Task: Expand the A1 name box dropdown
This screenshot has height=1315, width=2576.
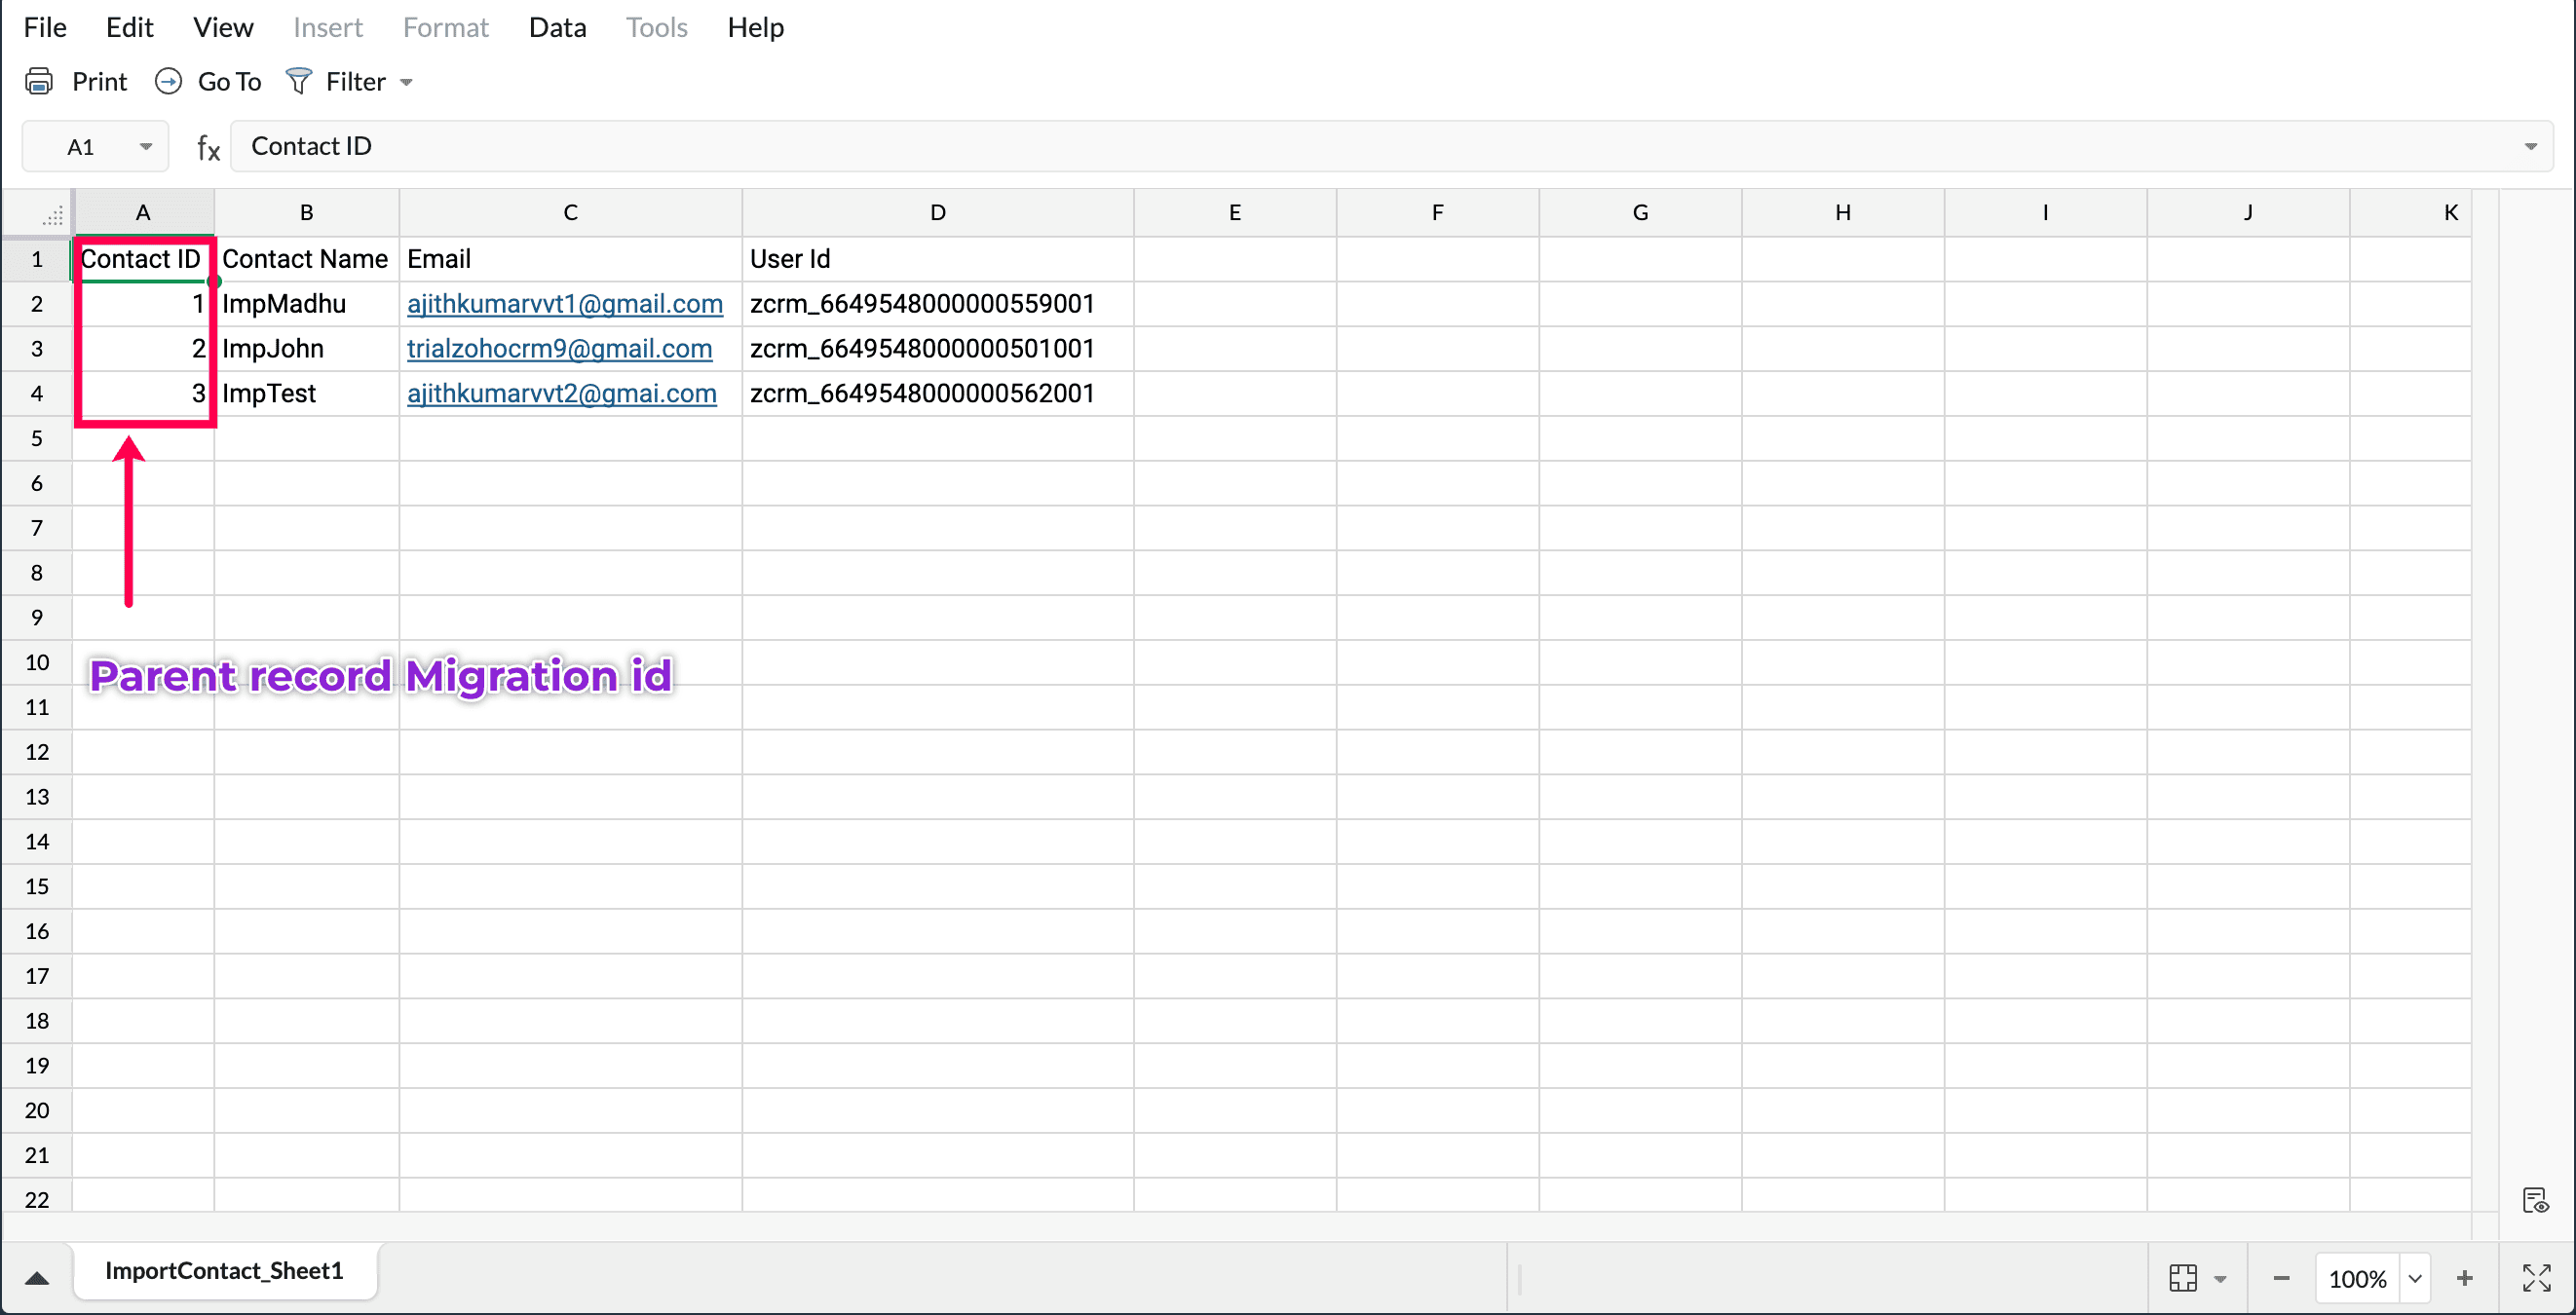Action: coord(146,147)
